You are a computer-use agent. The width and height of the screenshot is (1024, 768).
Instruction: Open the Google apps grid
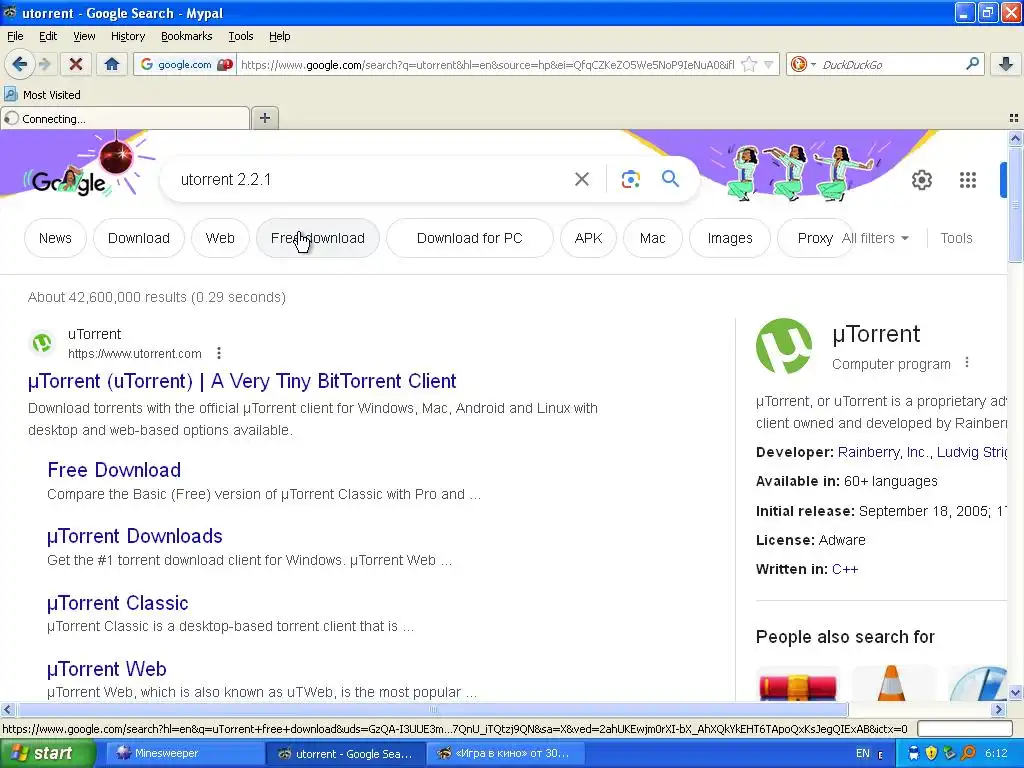point(968,180)
